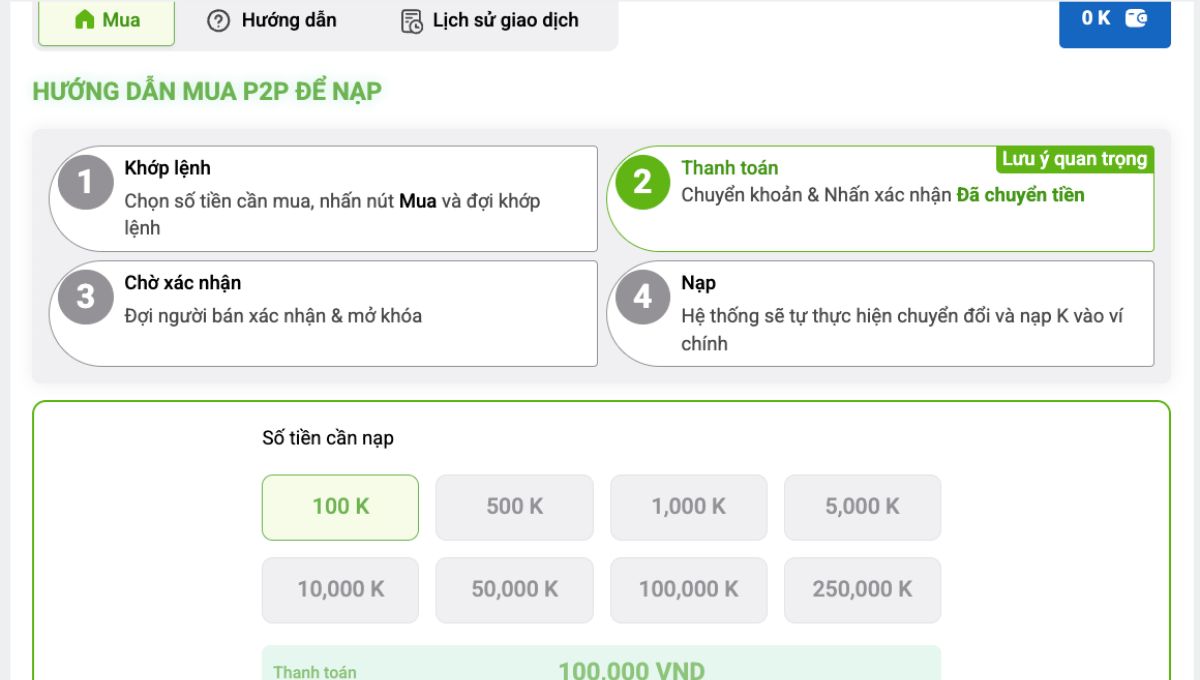Click the home icon on Mua tab
The width and height of the screenshot is (1200, 680).
[x=85, y=20]
